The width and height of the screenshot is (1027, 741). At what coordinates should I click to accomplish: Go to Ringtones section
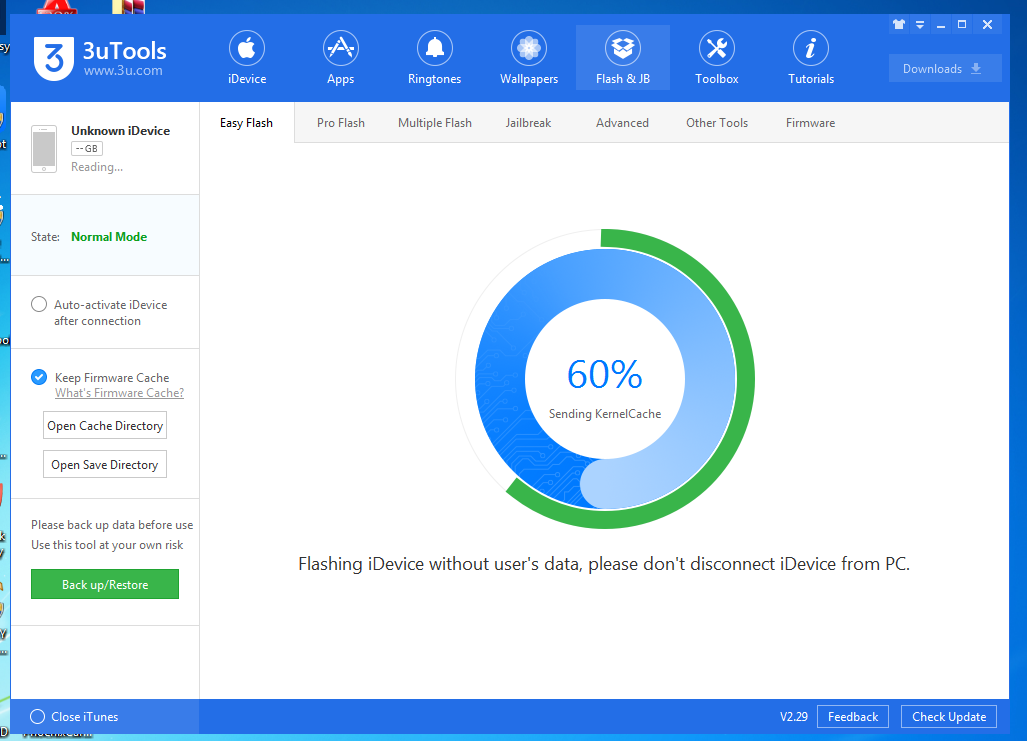(434, 58)
